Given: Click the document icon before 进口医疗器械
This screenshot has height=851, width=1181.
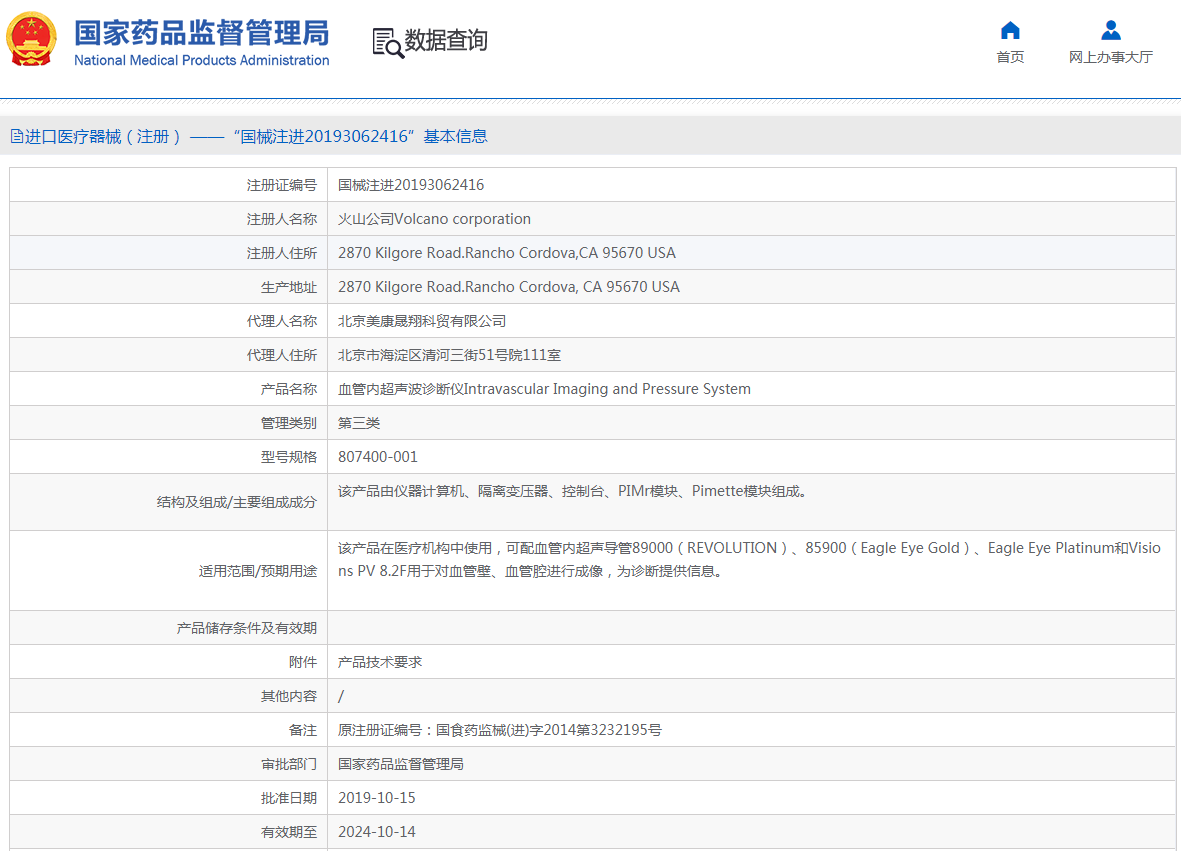Looking at the screenshot, I should [x=17, y=137].
